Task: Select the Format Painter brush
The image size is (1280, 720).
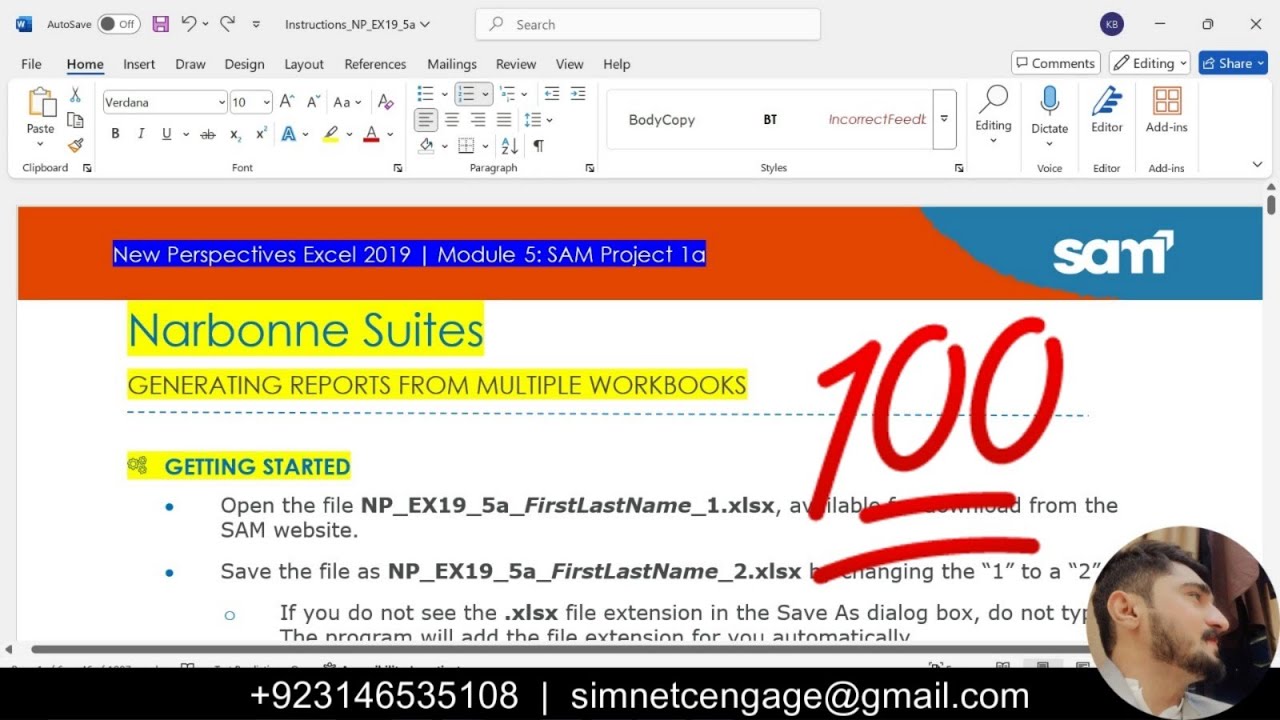Action: pyautogui.click(x=75, y=145)
